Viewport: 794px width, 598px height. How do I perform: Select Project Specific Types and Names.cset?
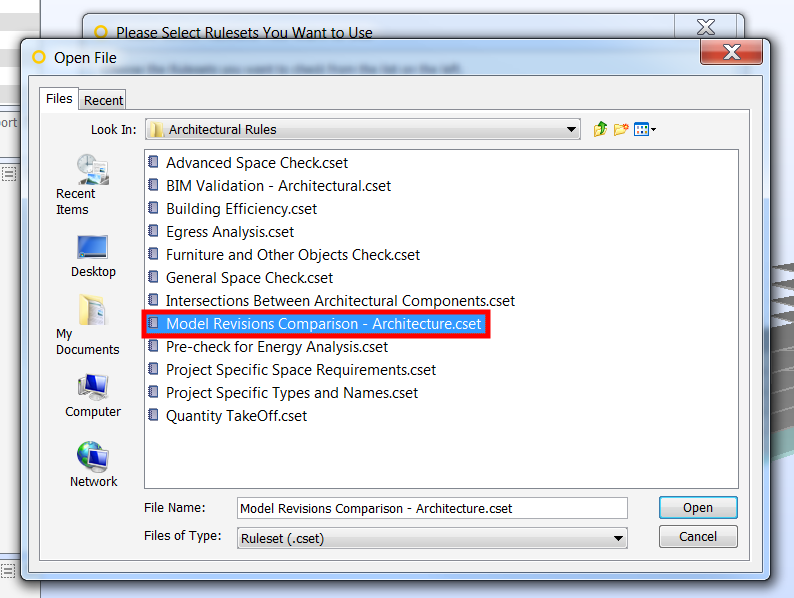click(292, 393)
